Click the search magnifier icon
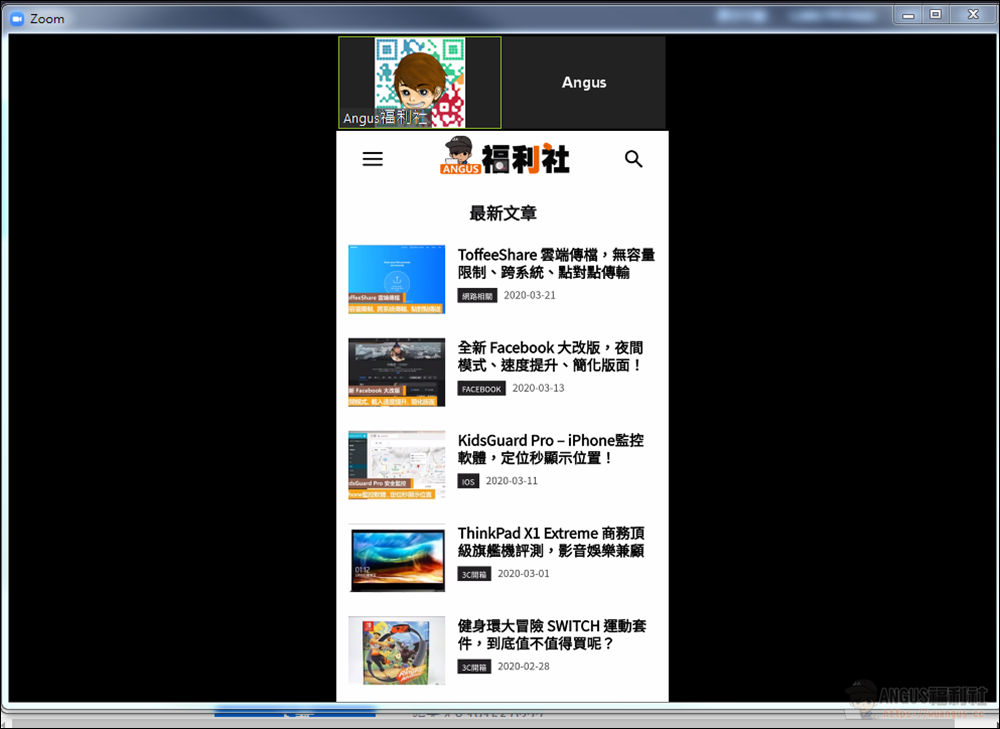The height and width of the screenshot is (729, 1000). [x=633, y=159]
